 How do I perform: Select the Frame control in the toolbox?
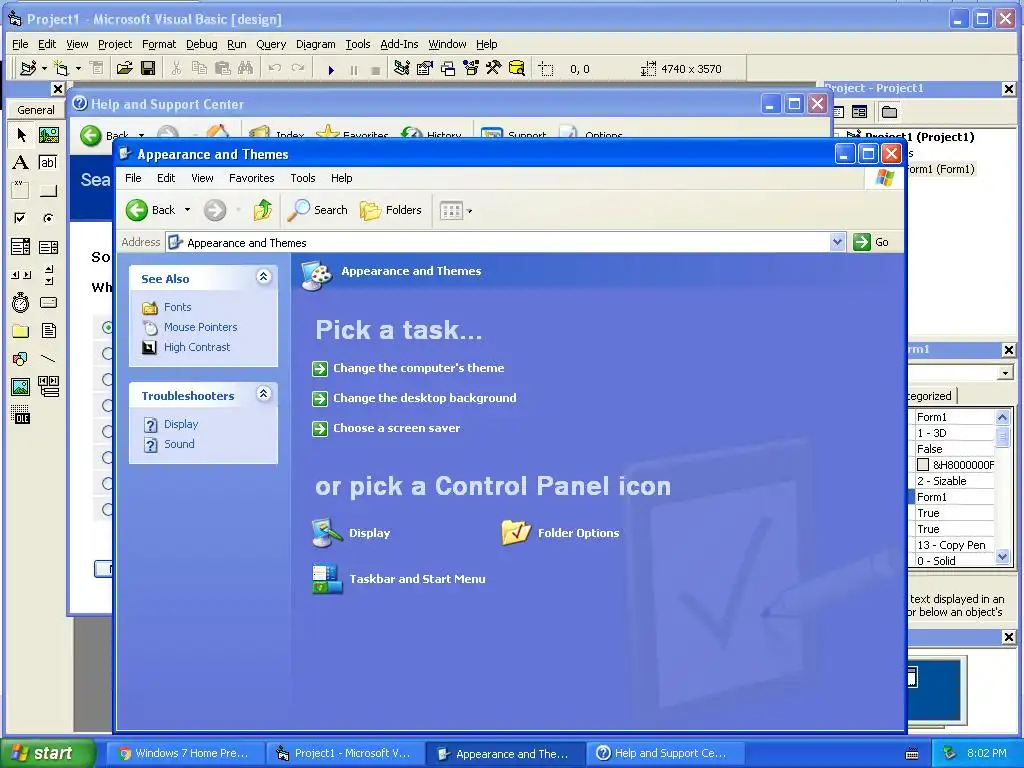click(x=21, y=190)
